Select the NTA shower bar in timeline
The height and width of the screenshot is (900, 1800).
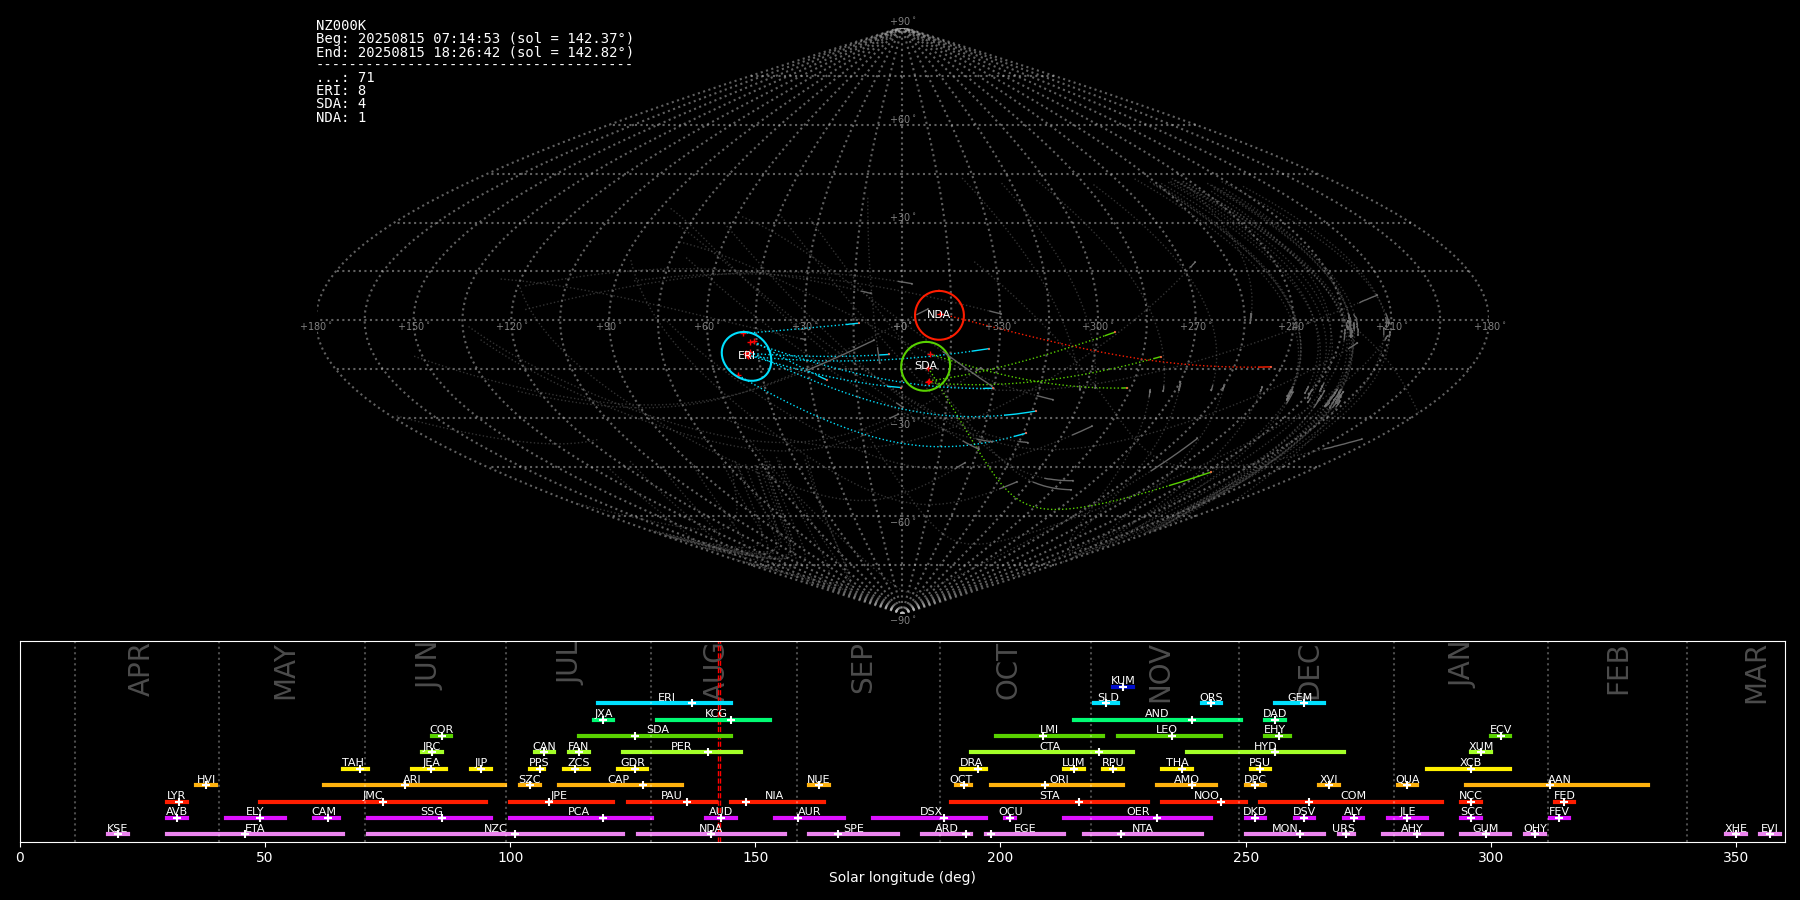click(1143, 834)
